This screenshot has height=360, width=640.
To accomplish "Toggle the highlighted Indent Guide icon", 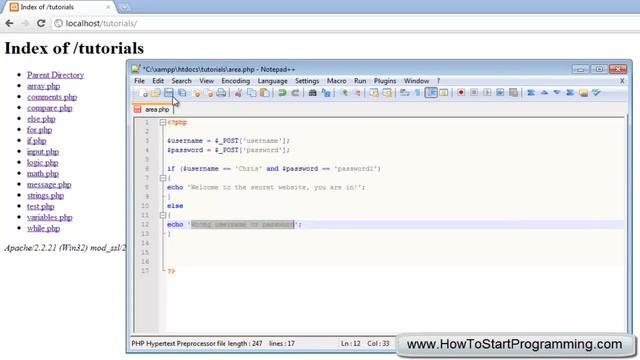I will click(431, 93).
